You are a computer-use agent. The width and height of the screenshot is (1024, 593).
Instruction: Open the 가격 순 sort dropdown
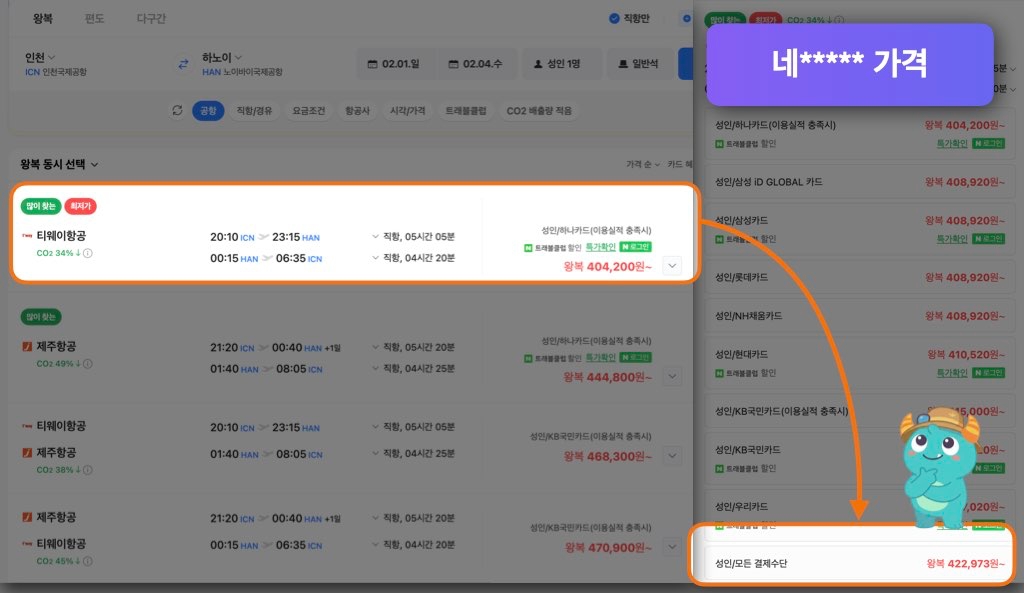tap(643, 164)
